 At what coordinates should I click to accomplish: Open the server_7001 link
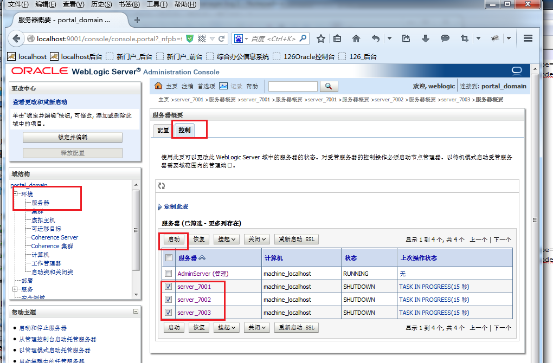point(194,286)
